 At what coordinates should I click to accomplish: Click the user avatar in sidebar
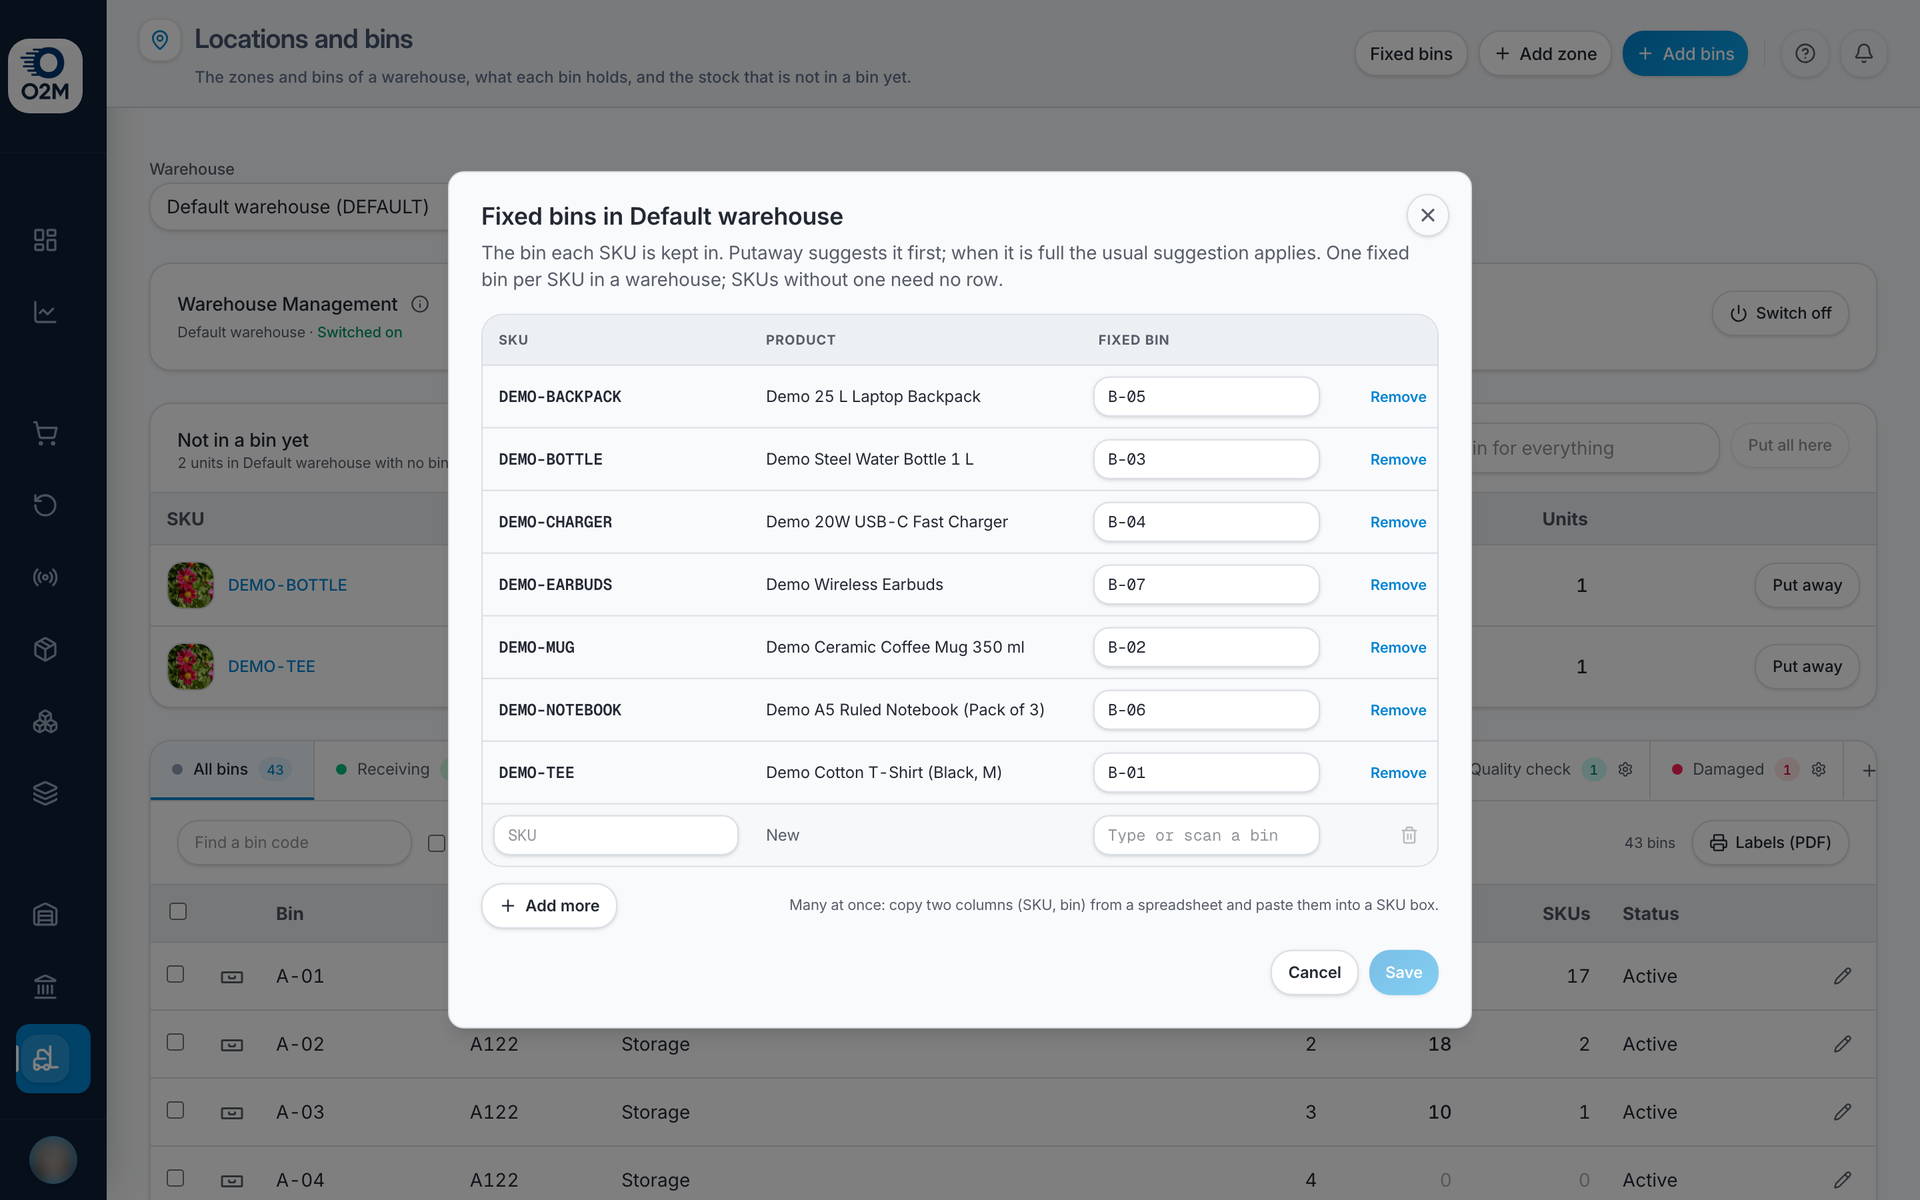53,1160
